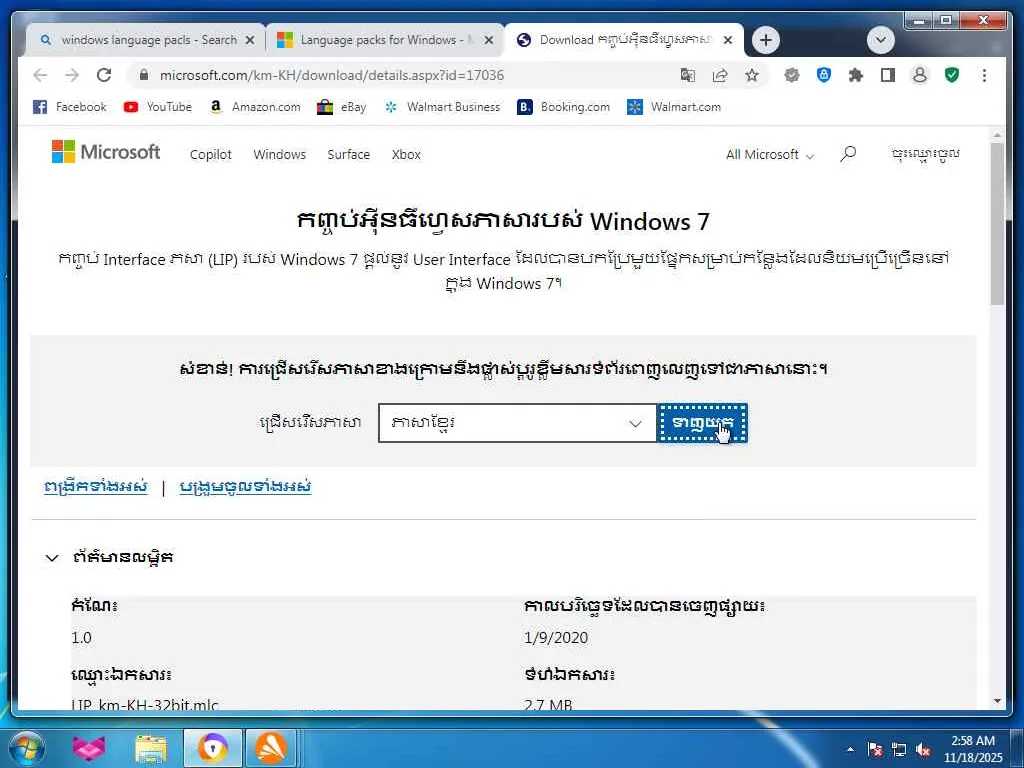The height and width of the screenshot is (768, 1024).
Task: Open the Chrome three-dot menu
Action: click(x=984, y=75)
